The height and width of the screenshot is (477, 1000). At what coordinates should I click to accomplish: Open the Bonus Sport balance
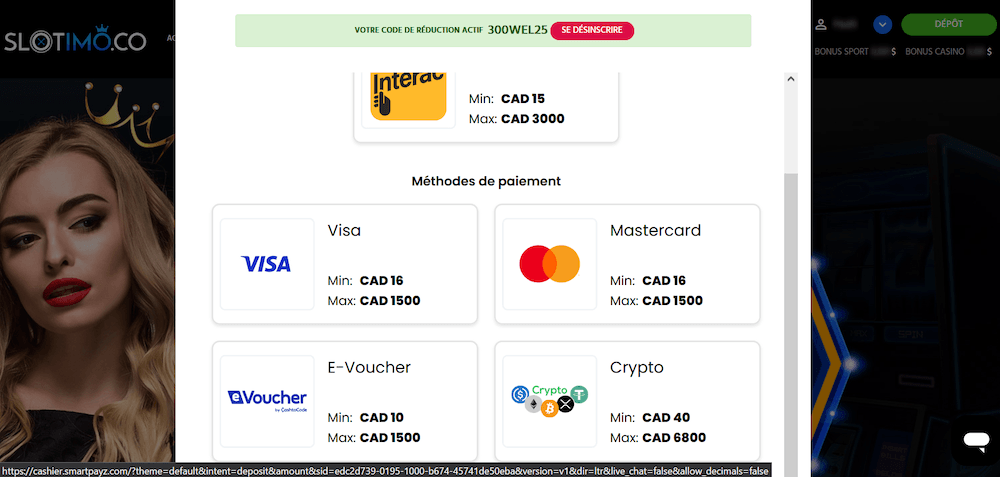click(855, 51)
